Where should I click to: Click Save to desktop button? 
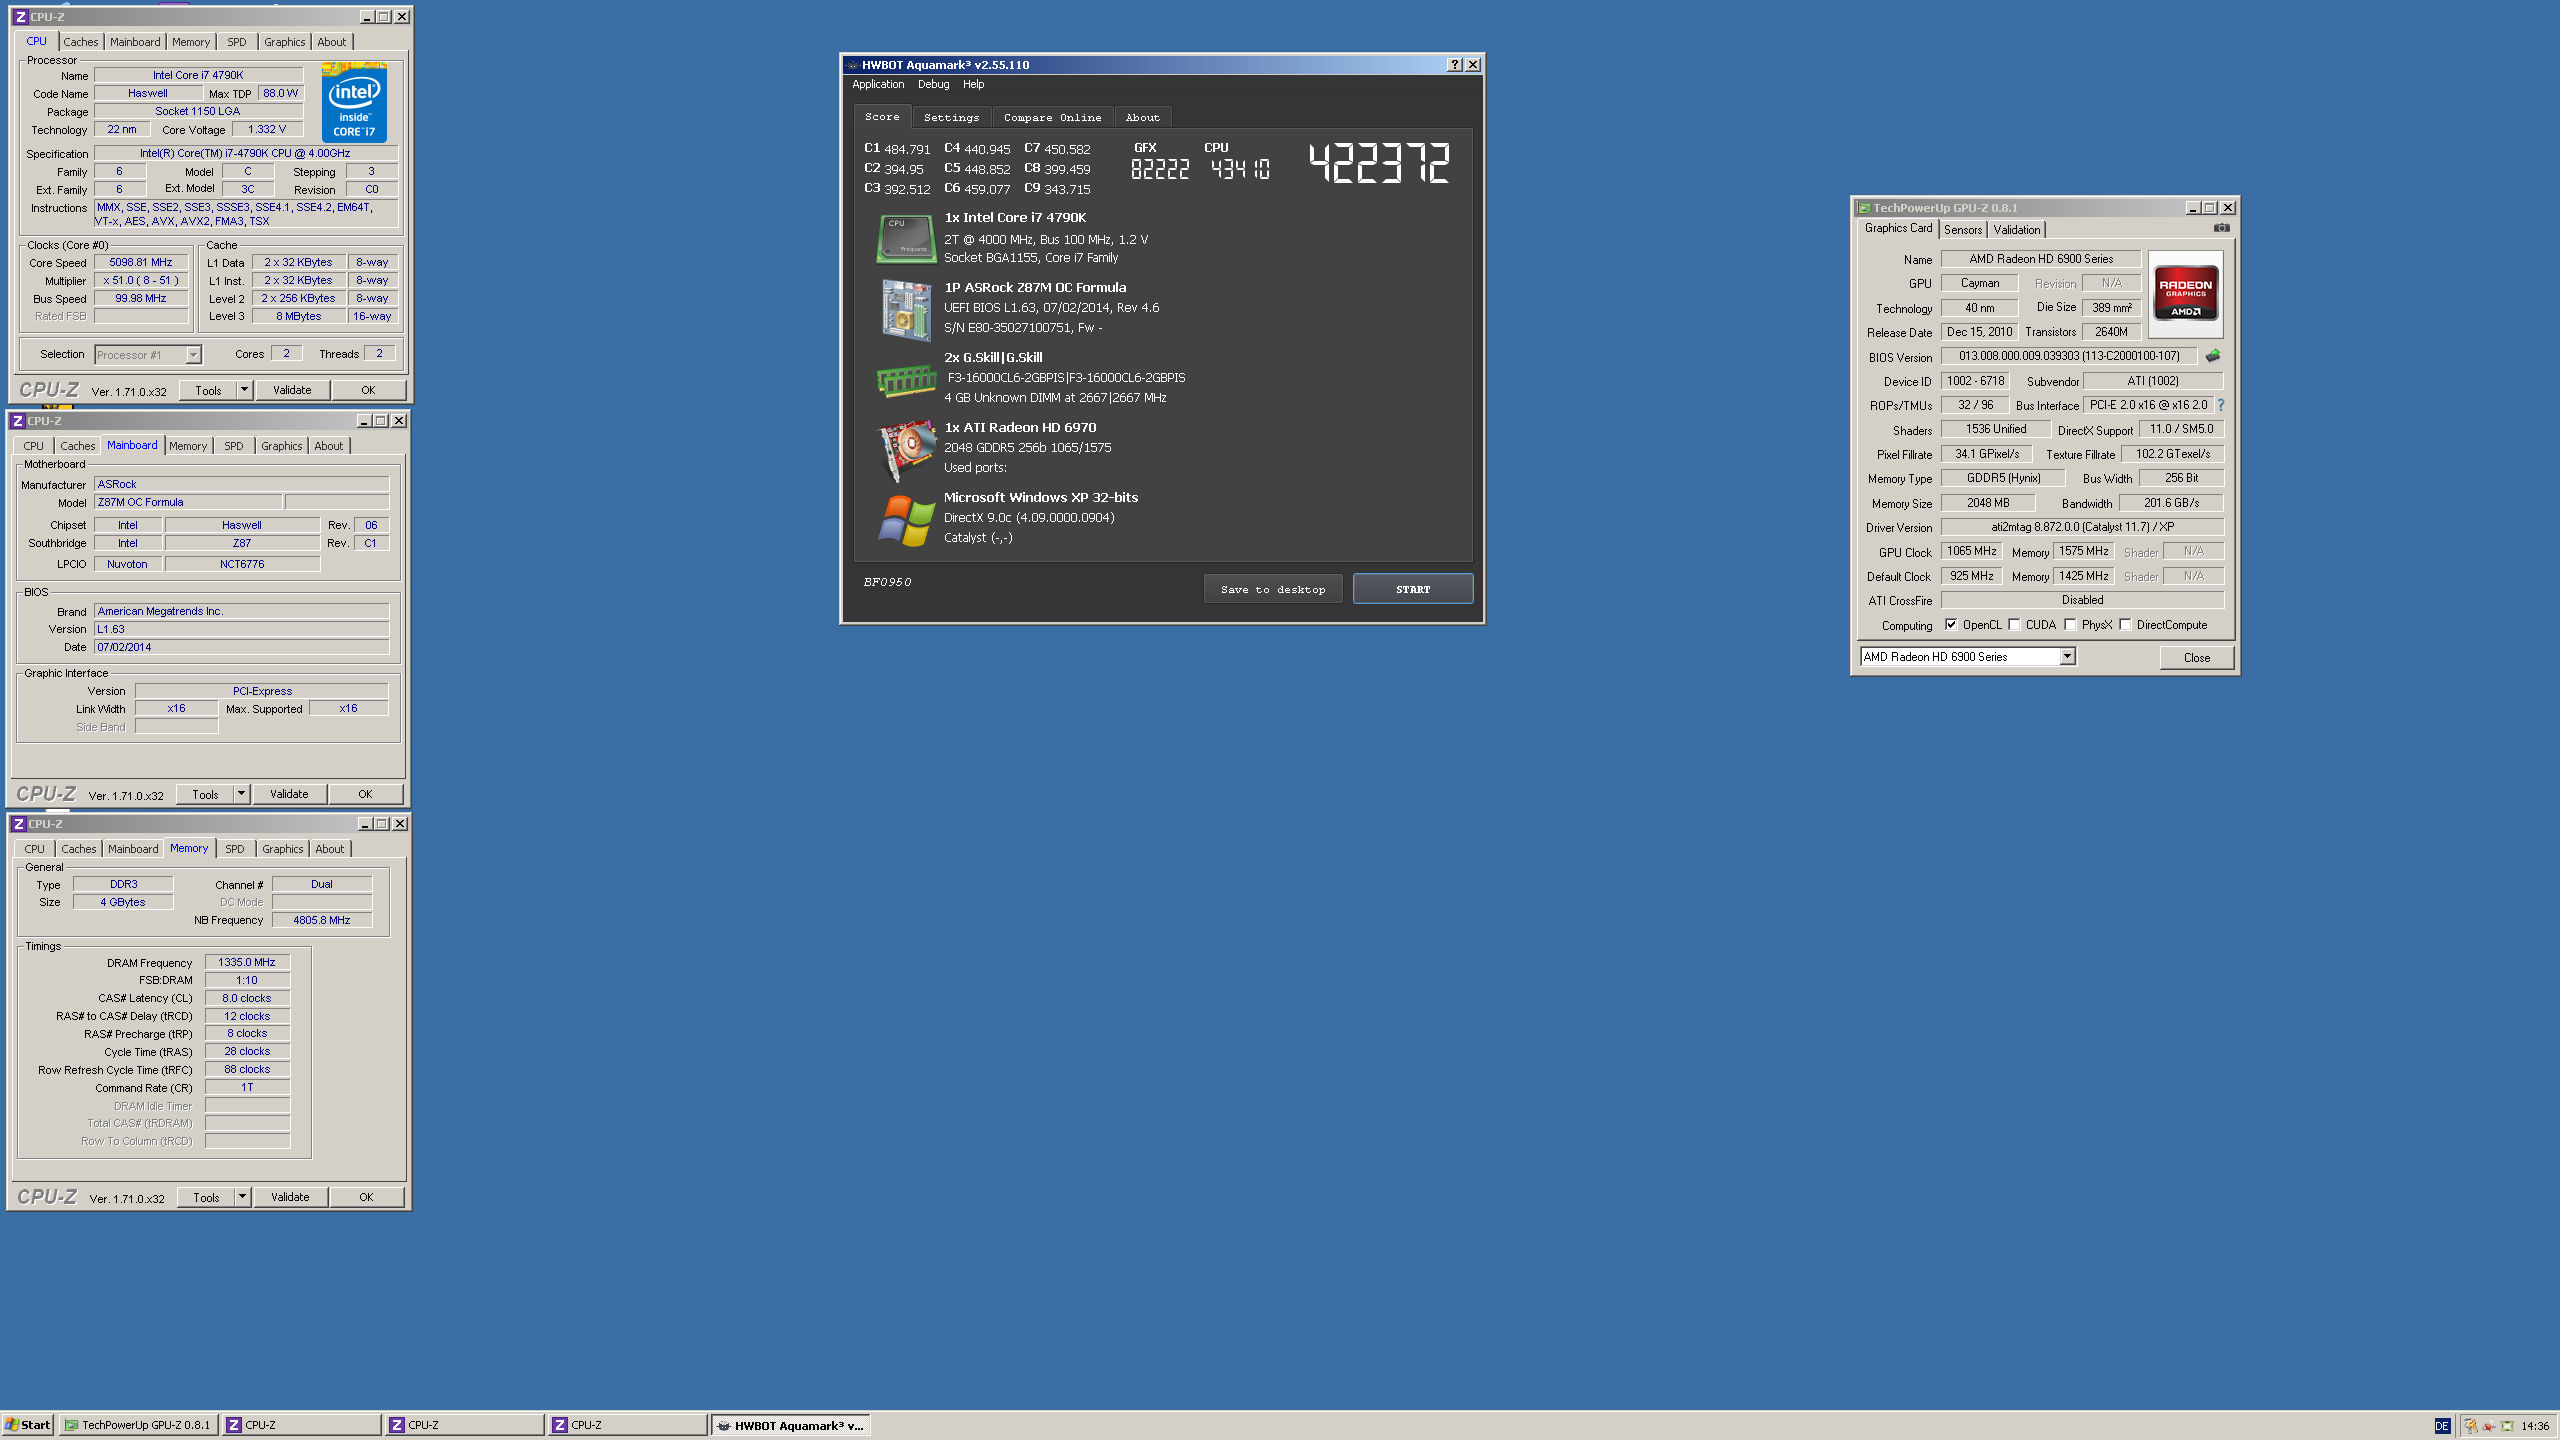[1273, 589]
